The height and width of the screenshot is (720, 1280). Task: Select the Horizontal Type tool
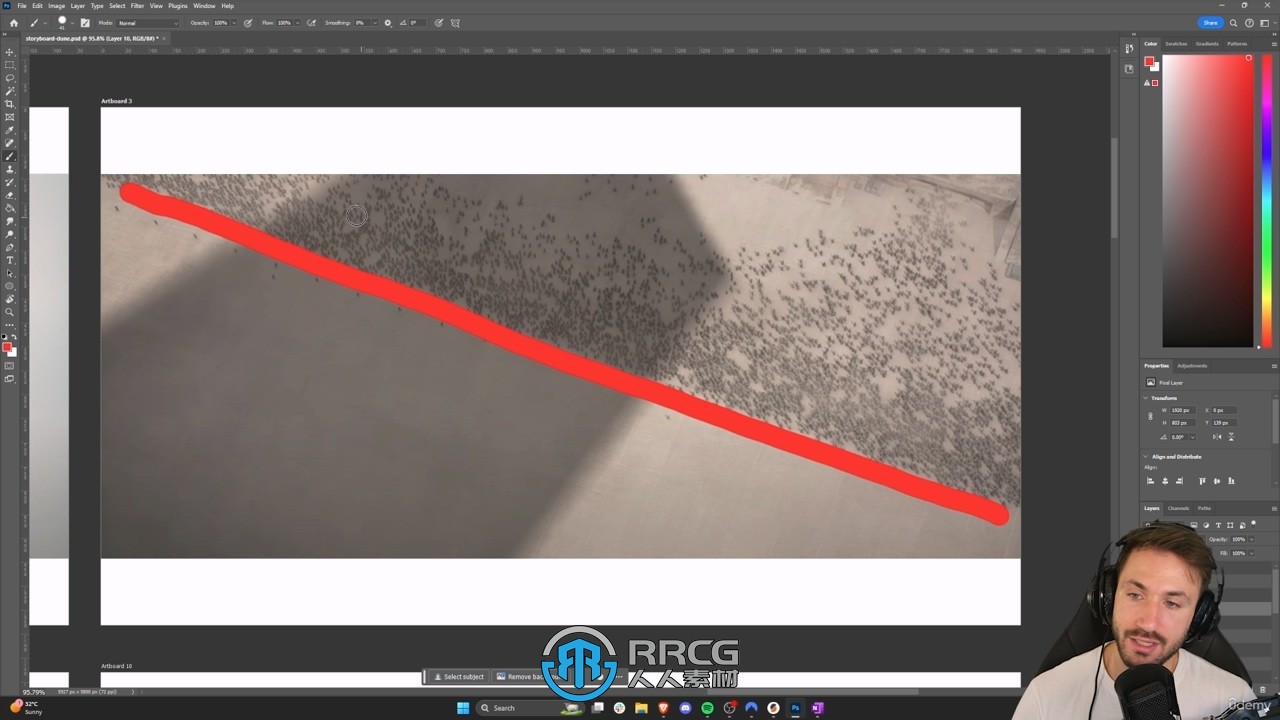tap(10, 260)
